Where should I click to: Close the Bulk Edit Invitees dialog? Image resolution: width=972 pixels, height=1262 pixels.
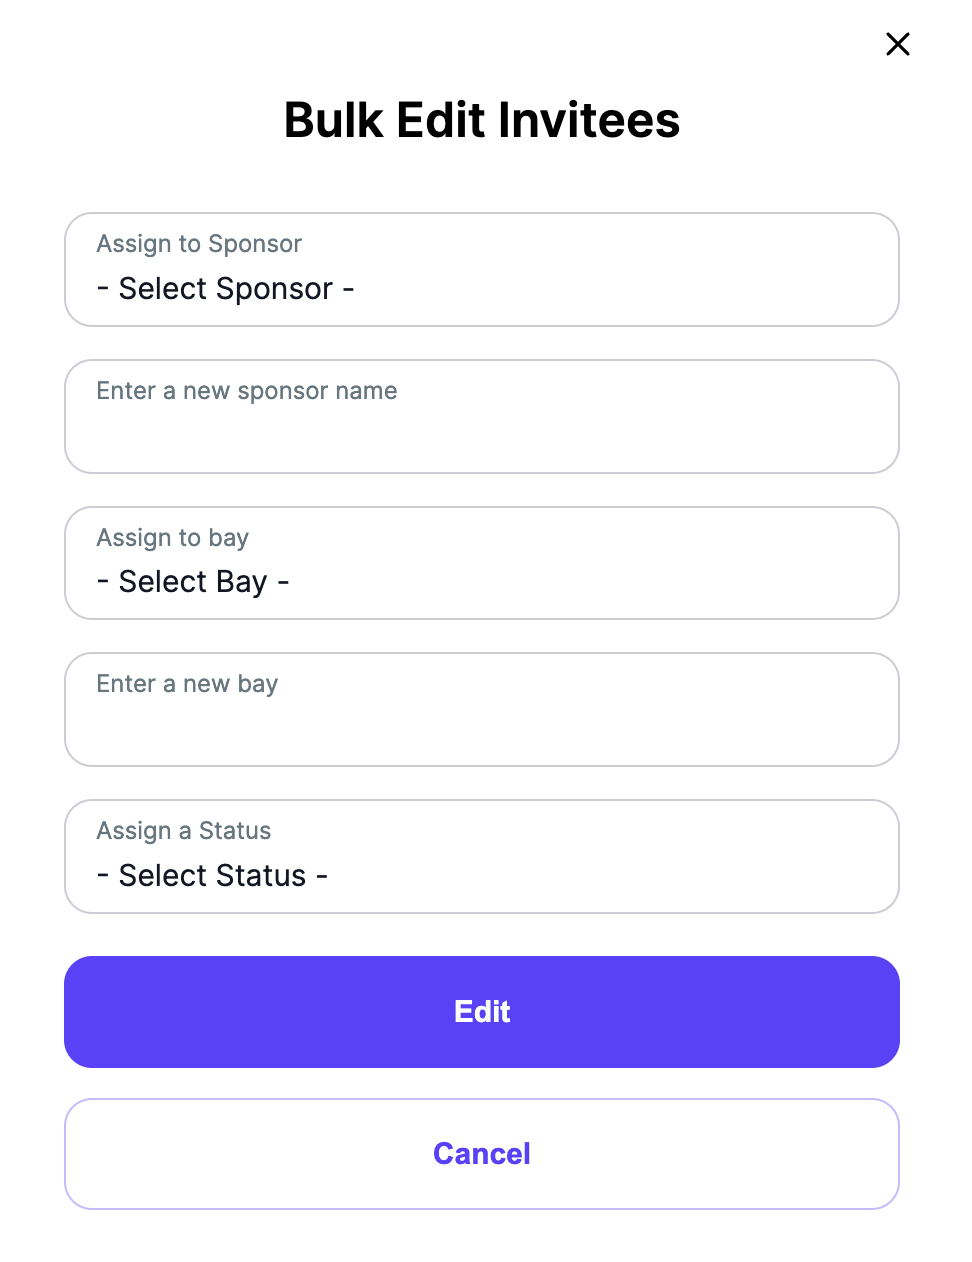point(897,44)
